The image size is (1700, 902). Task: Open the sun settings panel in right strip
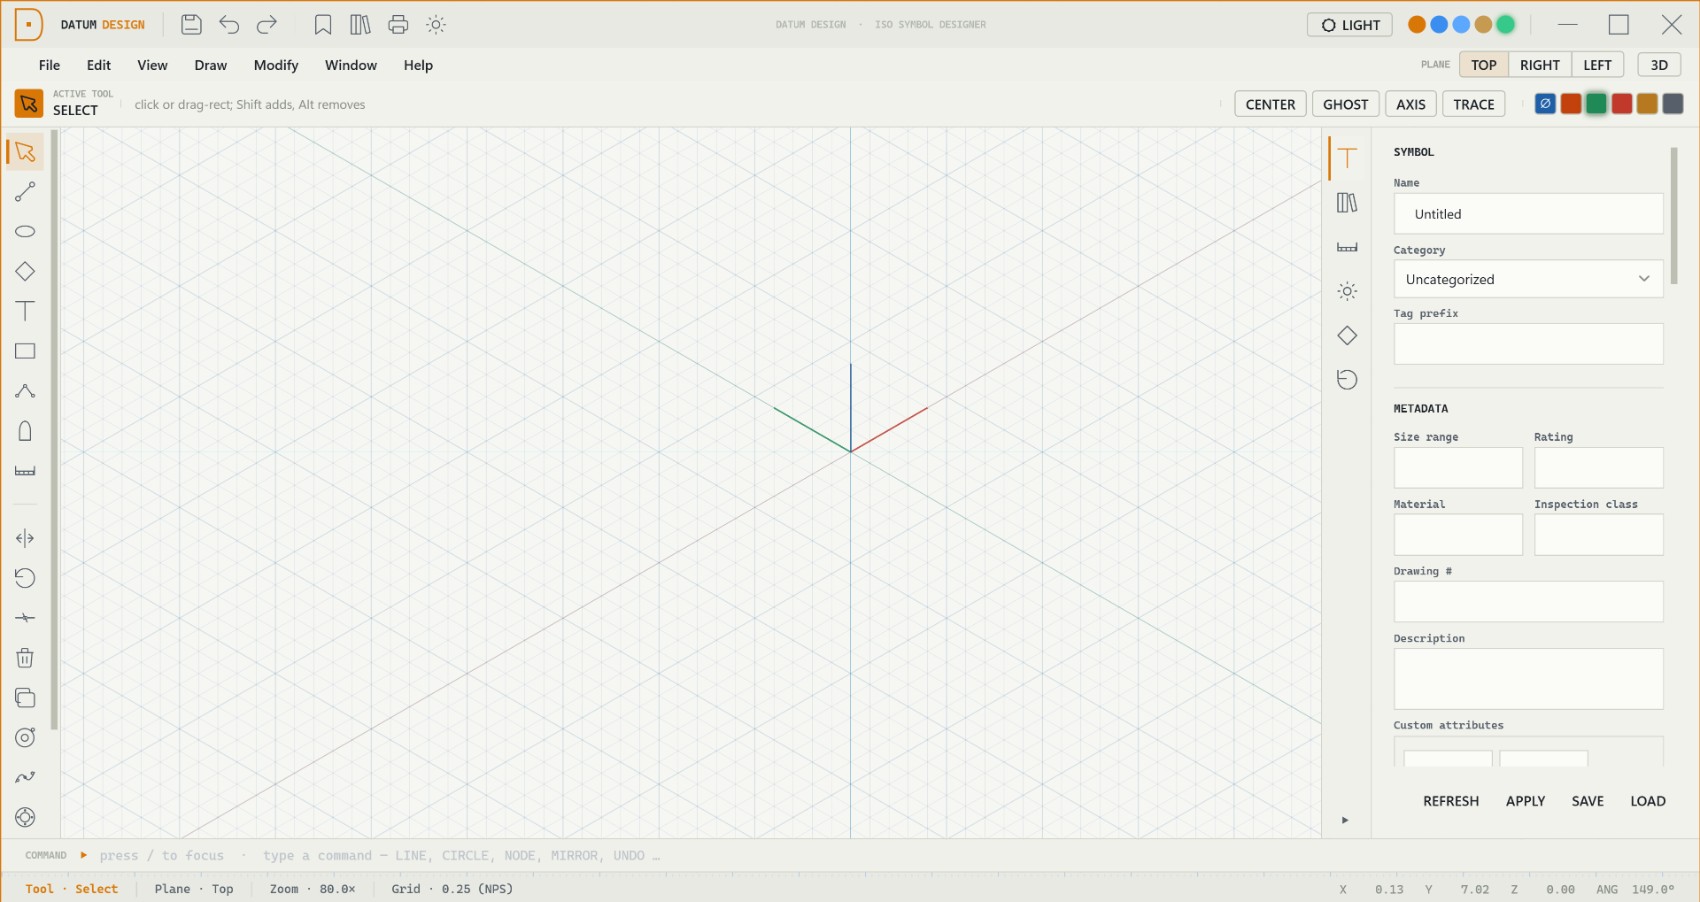pyautogui.click(x=1347, y=291)
